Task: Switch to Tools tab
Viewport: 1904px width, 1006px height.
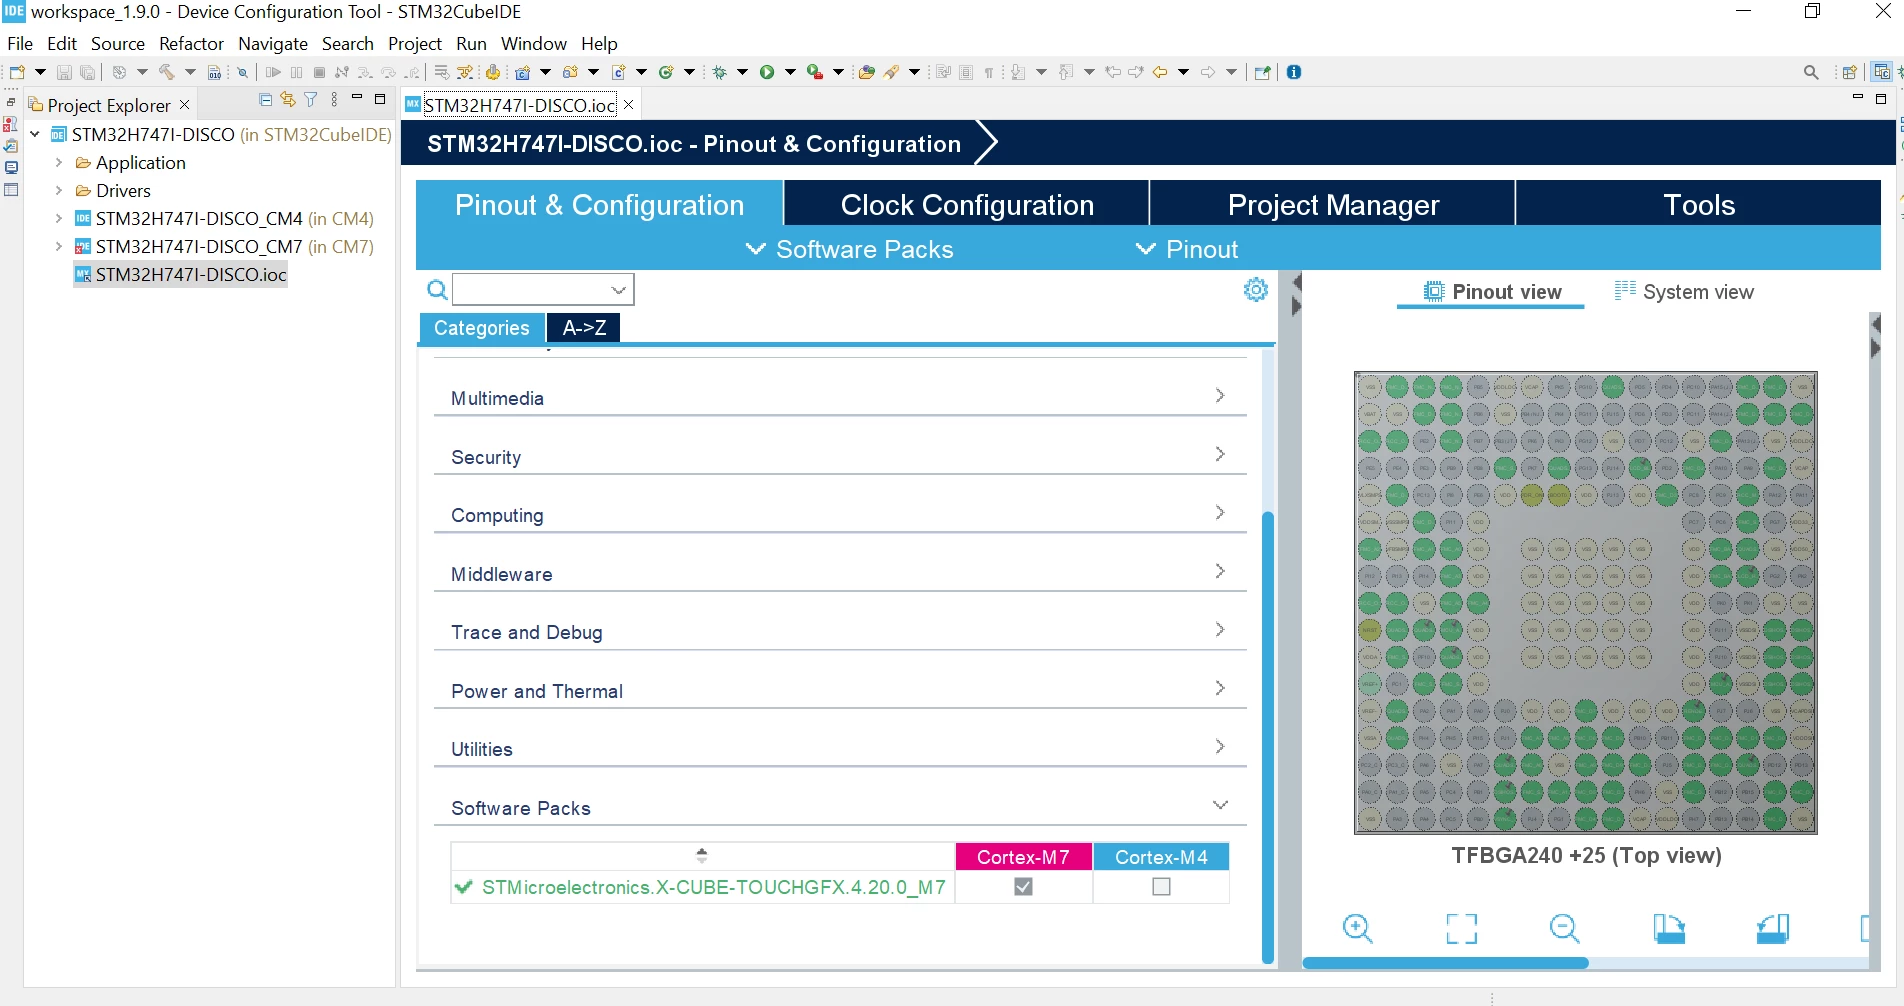Action: (x=1699, y=204)
